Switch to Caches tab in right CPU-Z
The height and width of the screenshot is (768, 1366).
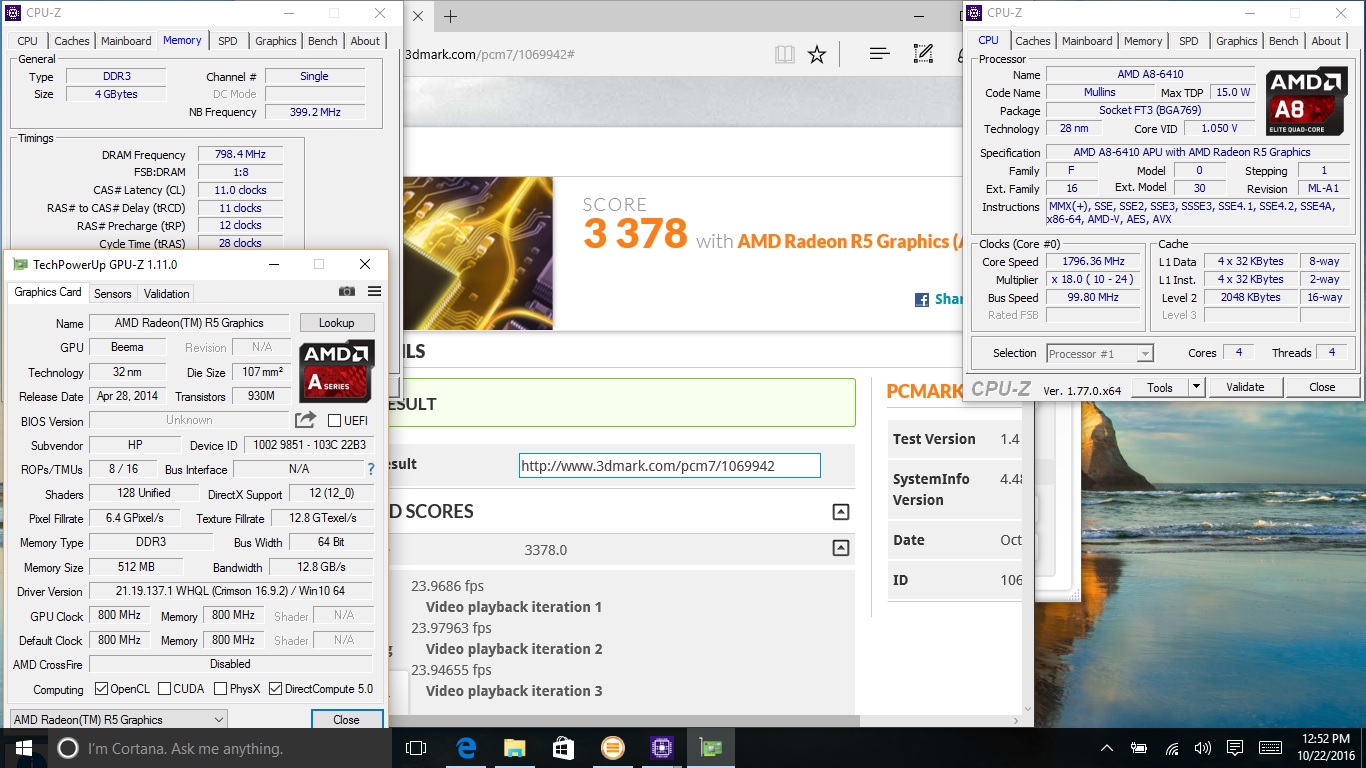1033,41
